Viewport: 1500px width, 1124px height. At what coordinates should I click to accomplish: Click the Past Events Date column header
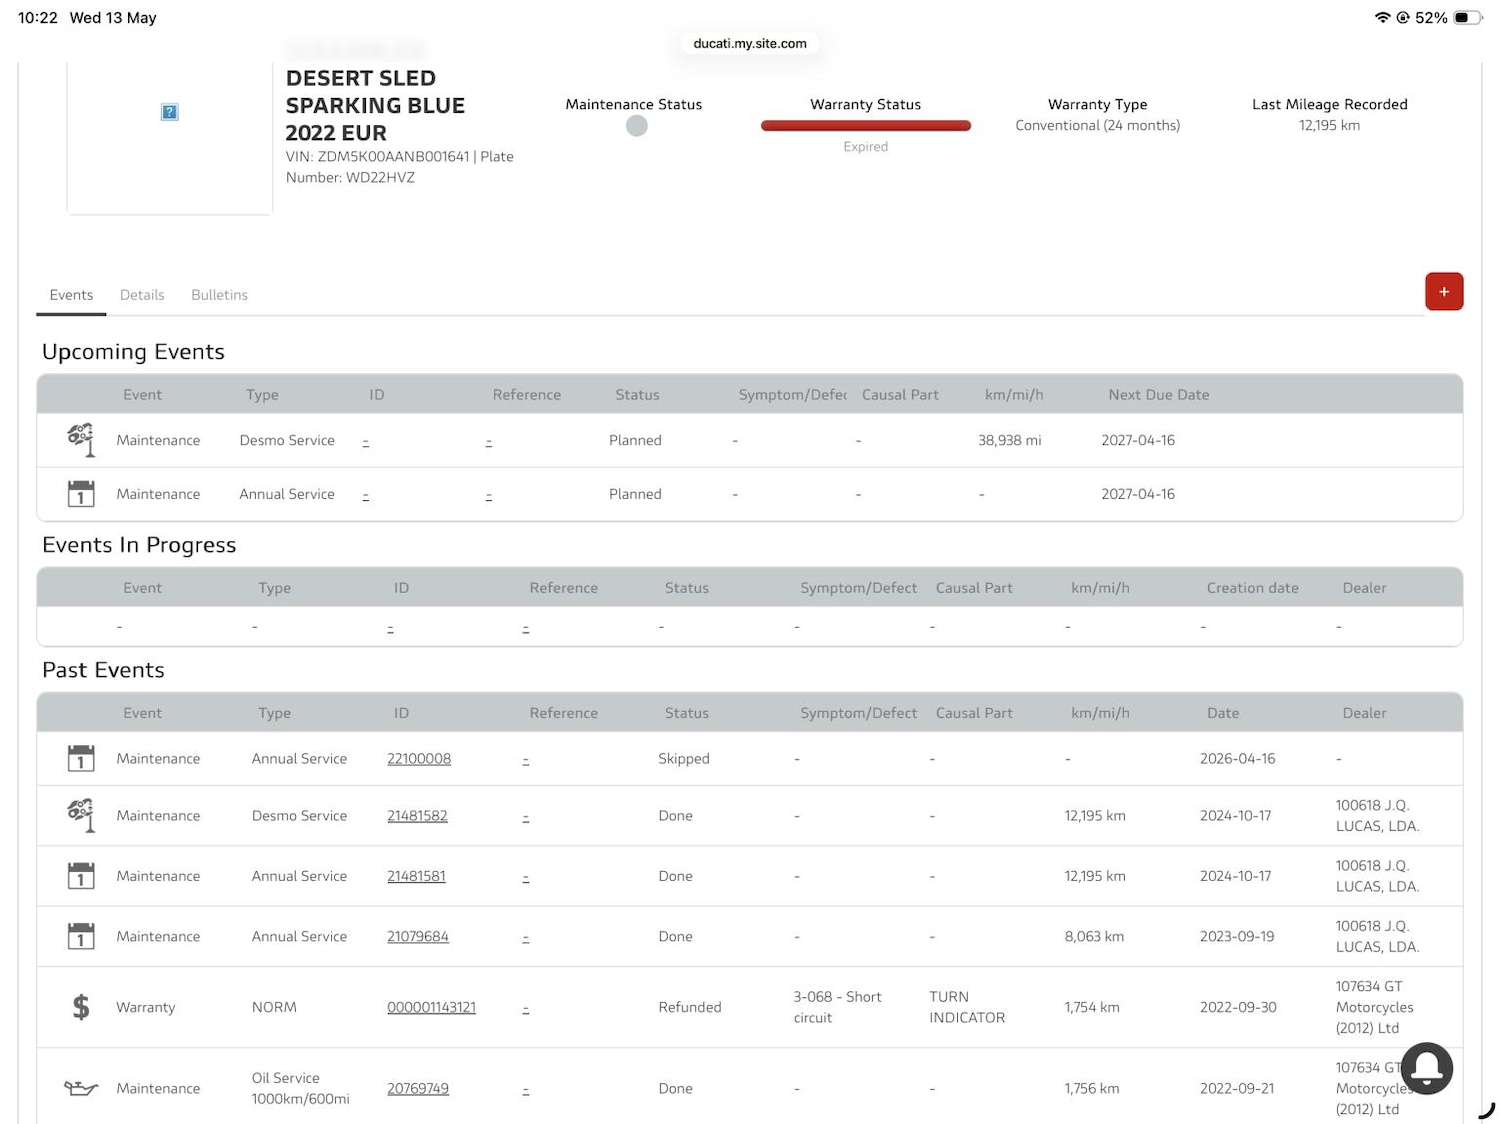[1223, 713]
